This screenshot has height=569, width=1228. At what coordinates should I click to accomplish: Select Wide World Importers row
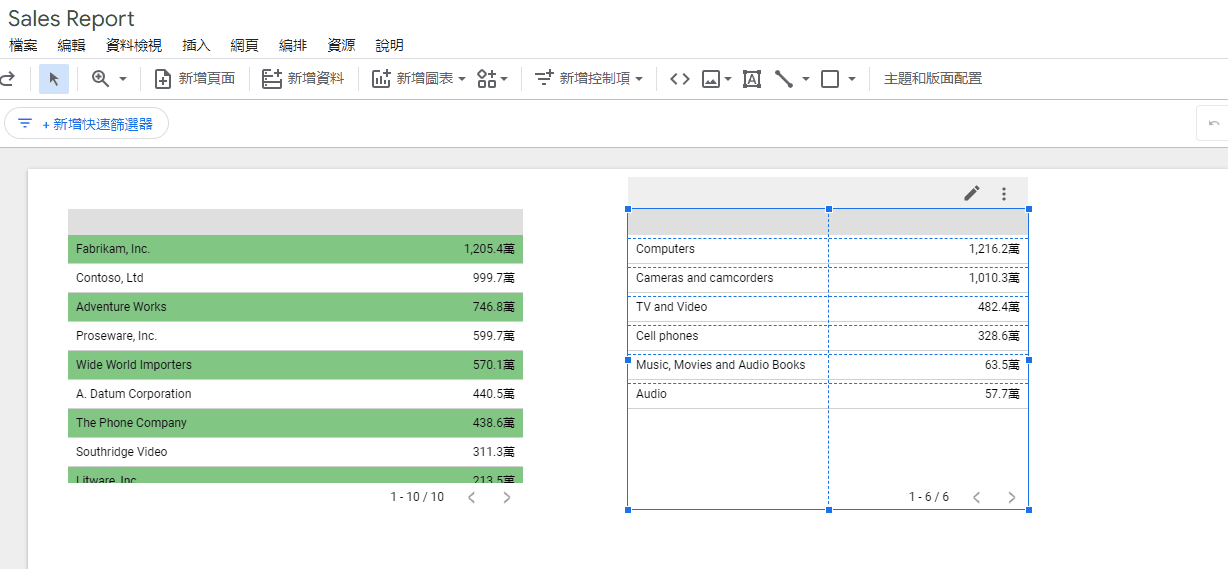[295, 365]
